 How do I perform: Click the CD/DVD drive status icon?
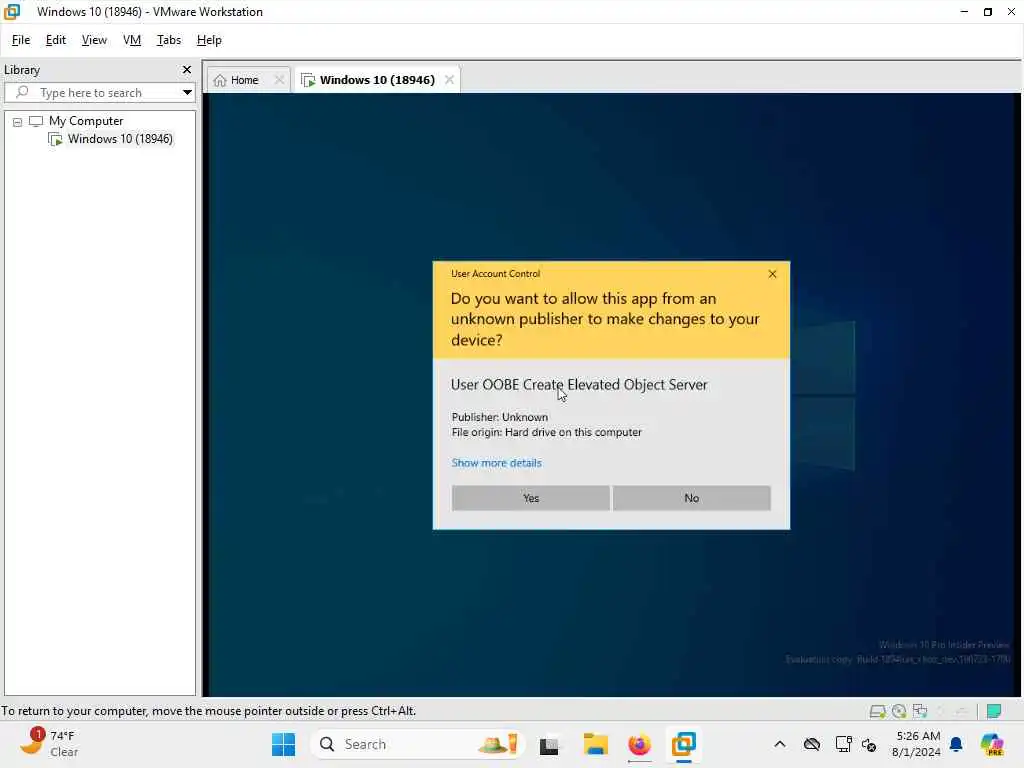point(899,711)
